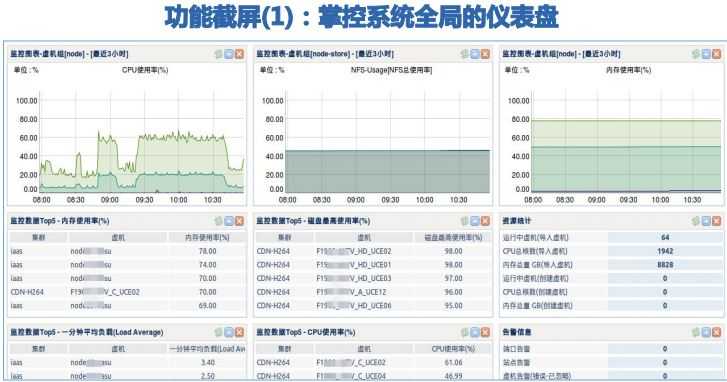
Task: Sort by 集群 column in memory Top5 table
Action: click(x=38, y=237)
